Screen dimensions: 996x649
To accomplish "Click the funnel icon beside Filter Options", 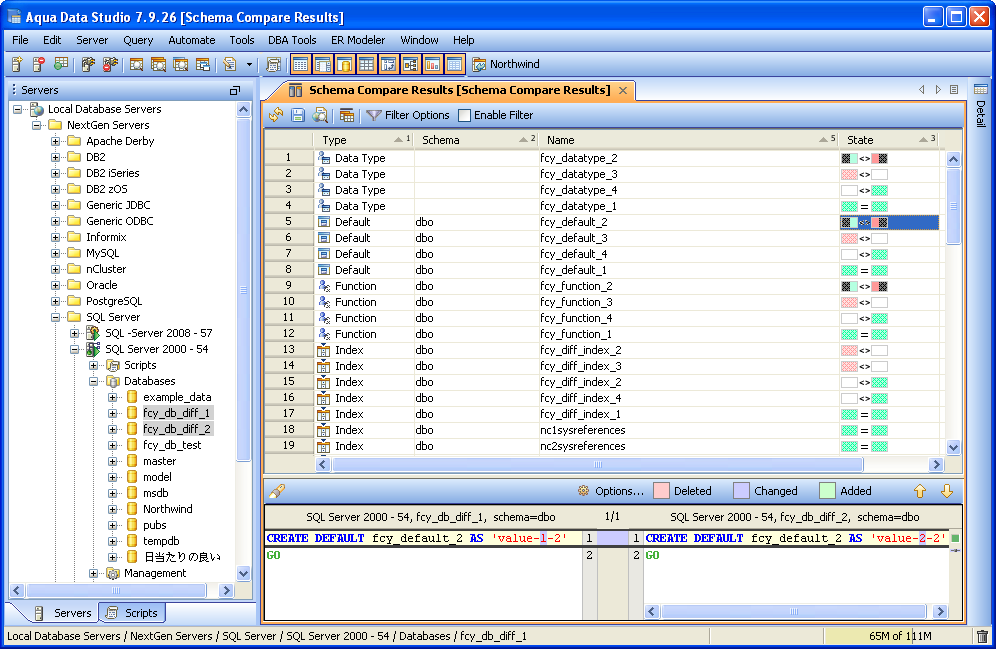I will tap(374, 115).
